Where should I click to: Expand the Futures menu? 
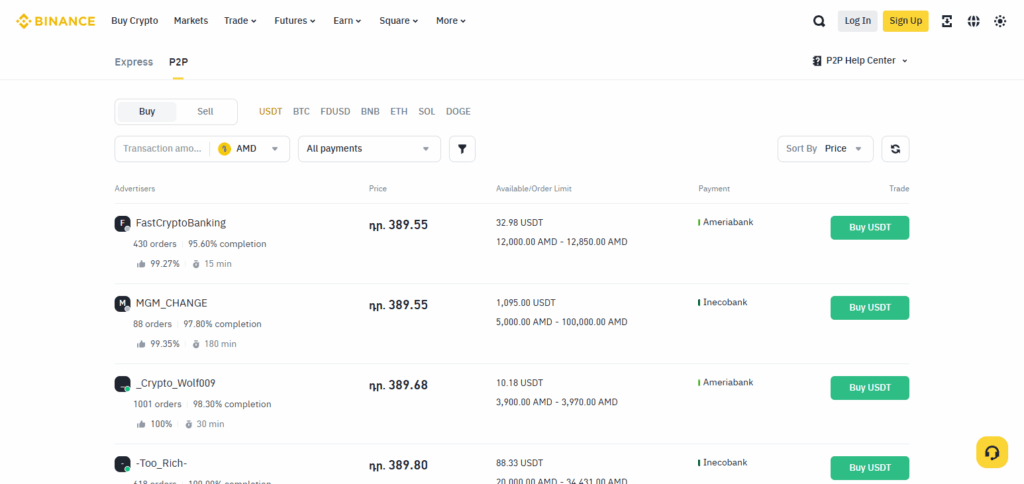[x=295, y=21]
